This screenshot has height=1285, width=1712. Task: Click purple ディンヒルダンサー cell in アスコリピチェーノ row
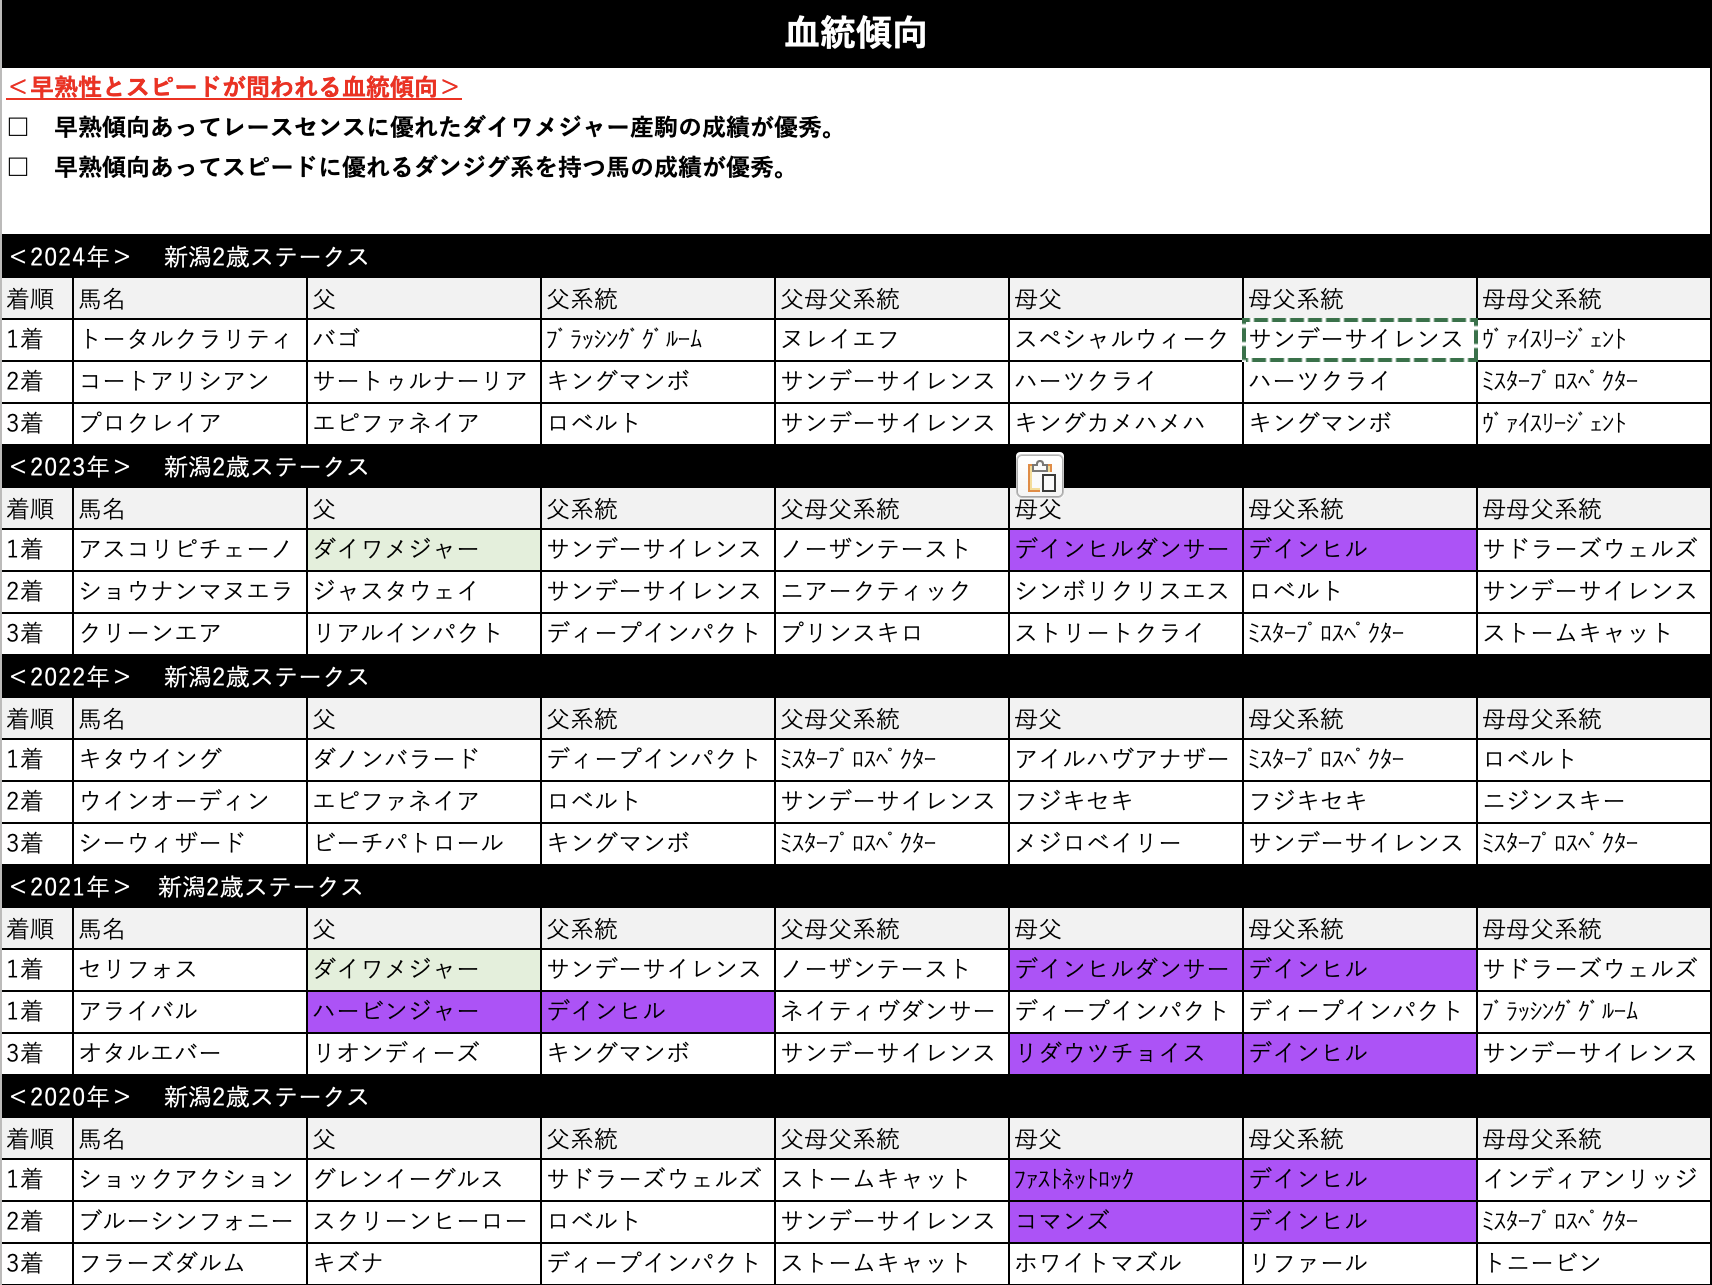[1126, 550]
